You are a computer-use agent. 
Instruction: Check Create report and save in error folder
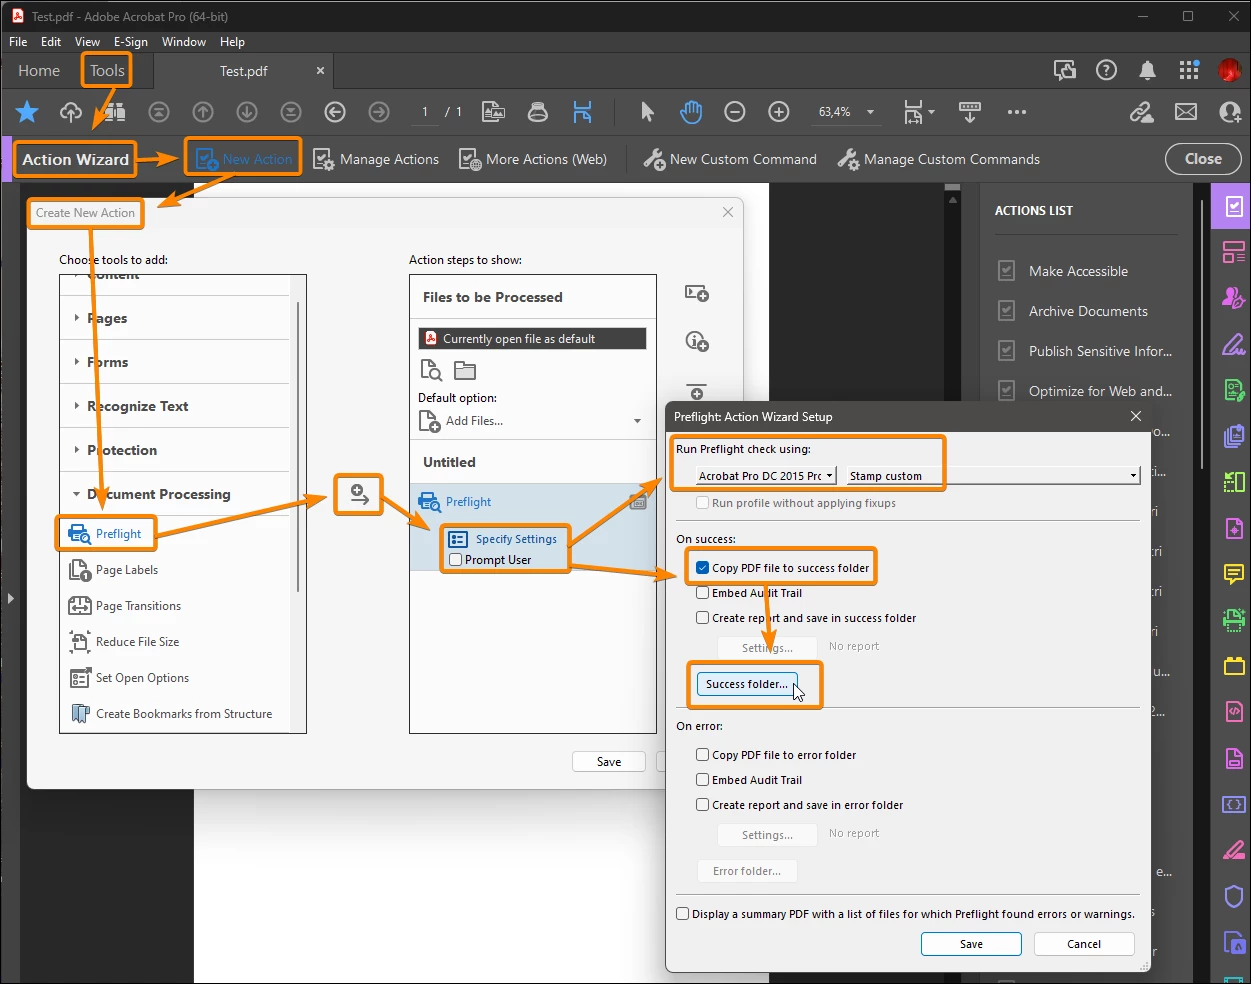tap(702, 805)
